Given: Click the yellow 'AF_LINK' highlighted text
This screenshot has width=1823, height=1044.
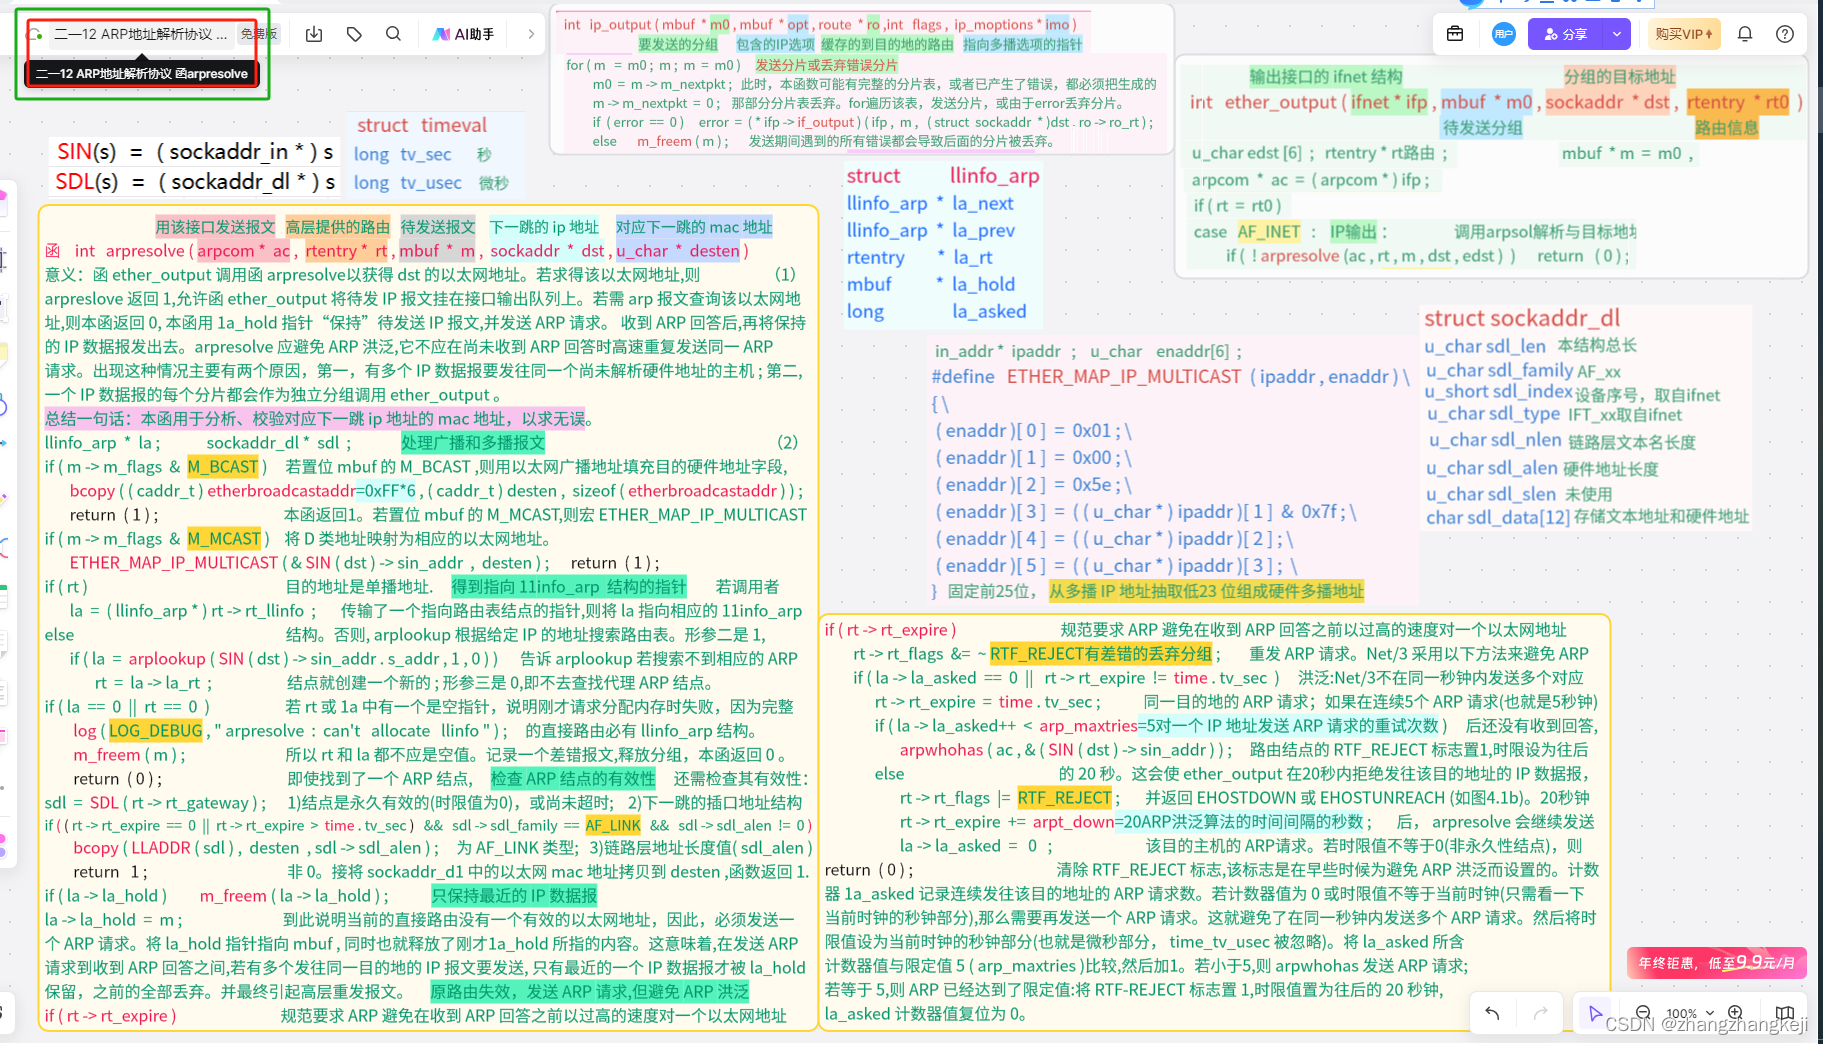Looking at the screenshot, I should [x=613, y=825].
